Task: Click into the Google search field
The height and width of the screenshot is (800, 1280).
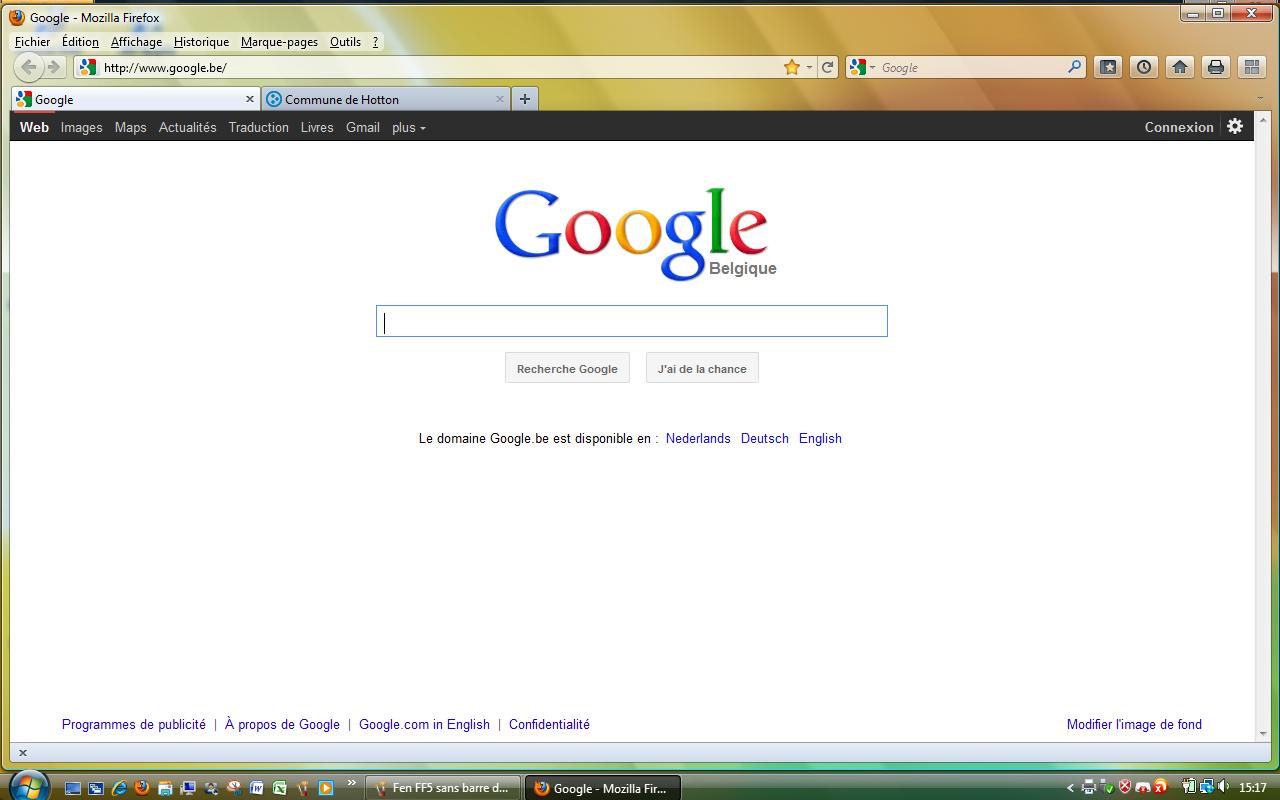Action: tap(631, 321)
